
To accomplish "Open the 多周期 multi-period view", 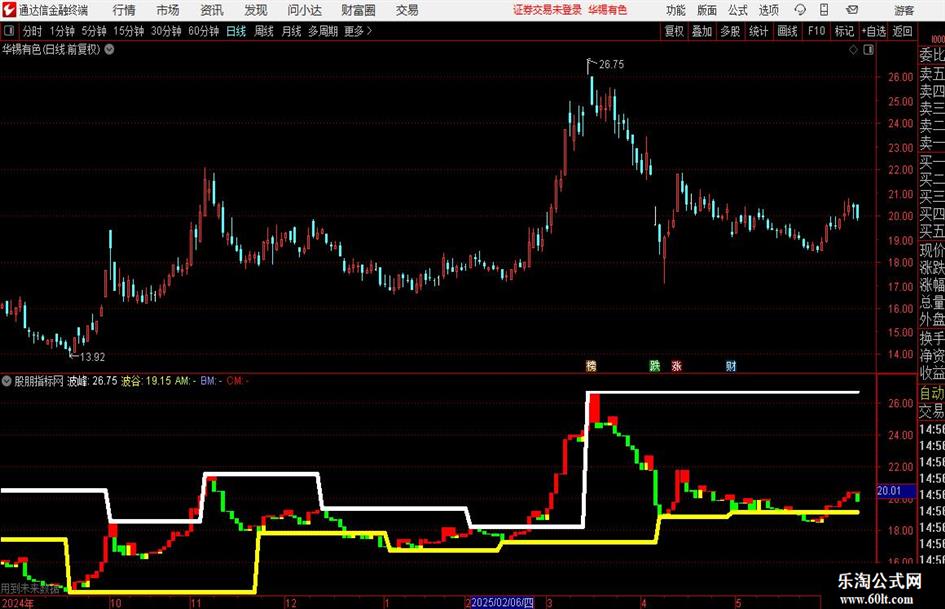I will point(323,31).
